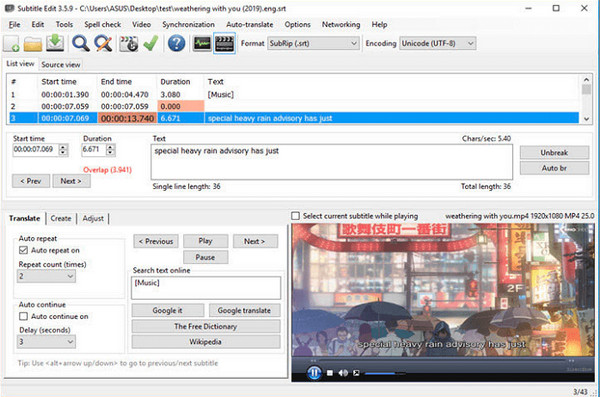Click the Google translate button

(245, 310)
